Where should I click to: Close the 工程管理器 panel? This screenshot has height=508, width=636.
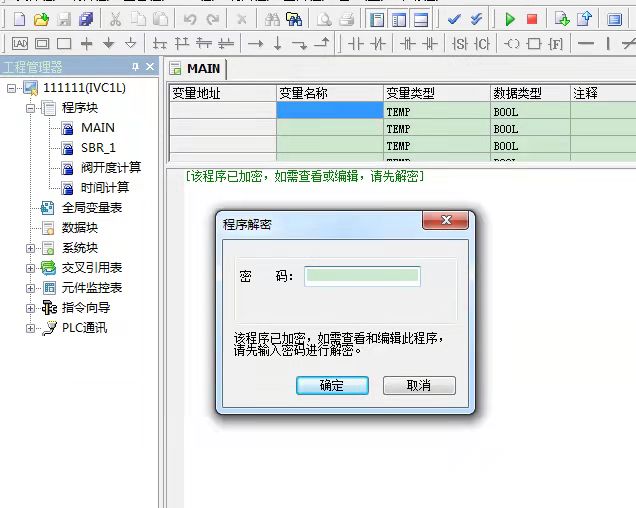(x=150, y=67)
